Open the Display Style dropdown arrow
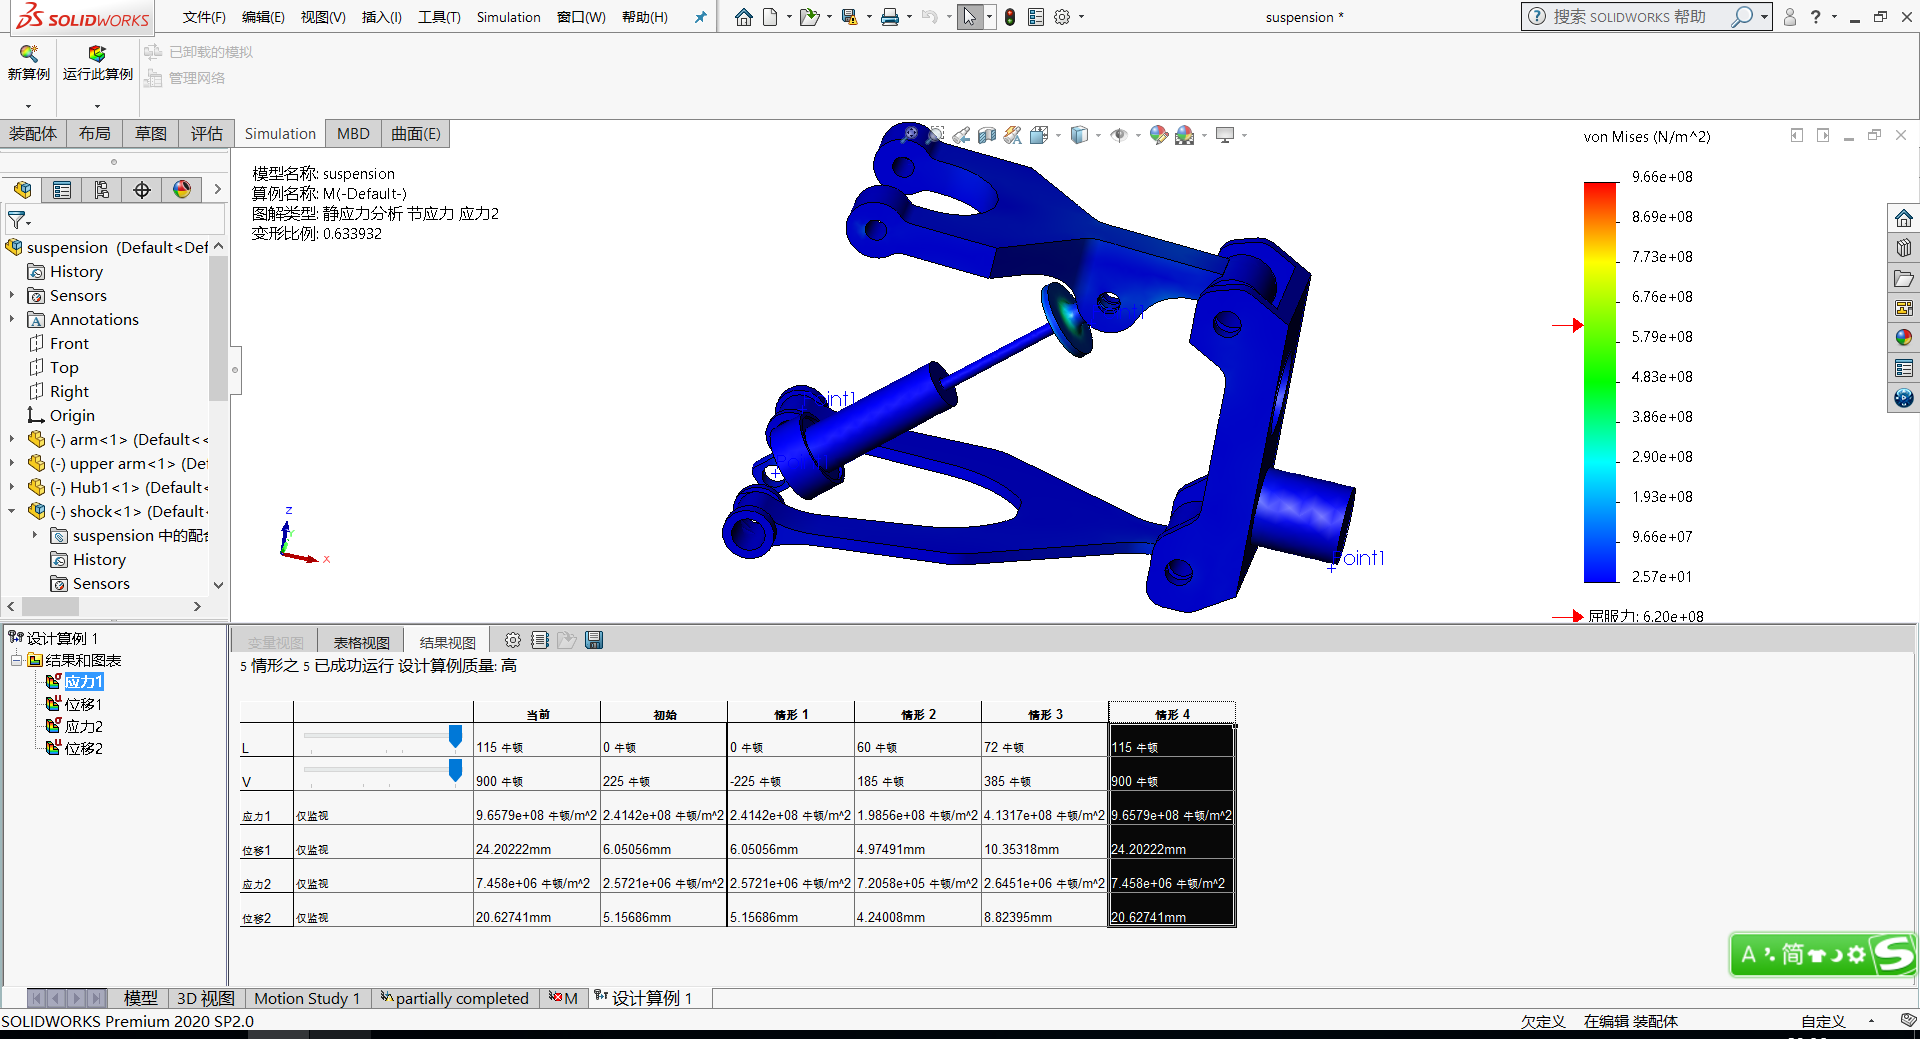1920x1039 pixels. (x=1098, y=135)
